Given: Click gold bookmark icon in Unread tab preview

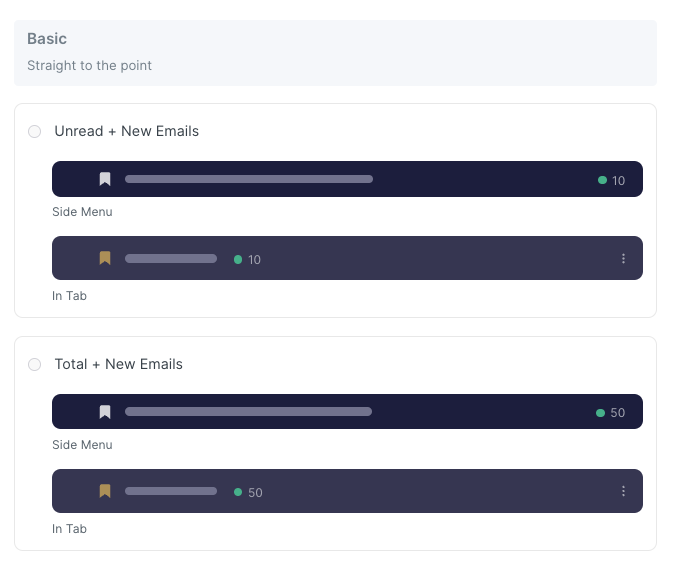Looking at the screenshot, I should [105, 258].
